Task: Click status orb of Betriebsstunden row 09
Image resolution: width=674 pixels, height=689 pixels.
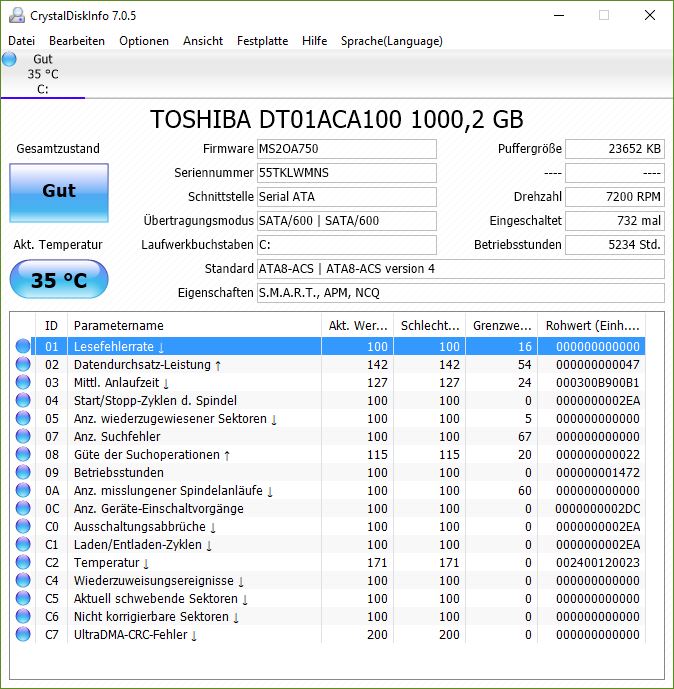Action: (23, 472)
